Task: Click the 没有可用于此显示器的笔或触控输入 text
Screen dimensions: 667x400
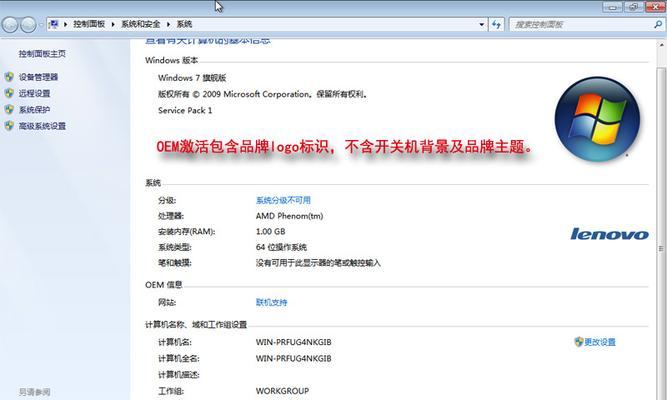Action: (x=318, y=263)
